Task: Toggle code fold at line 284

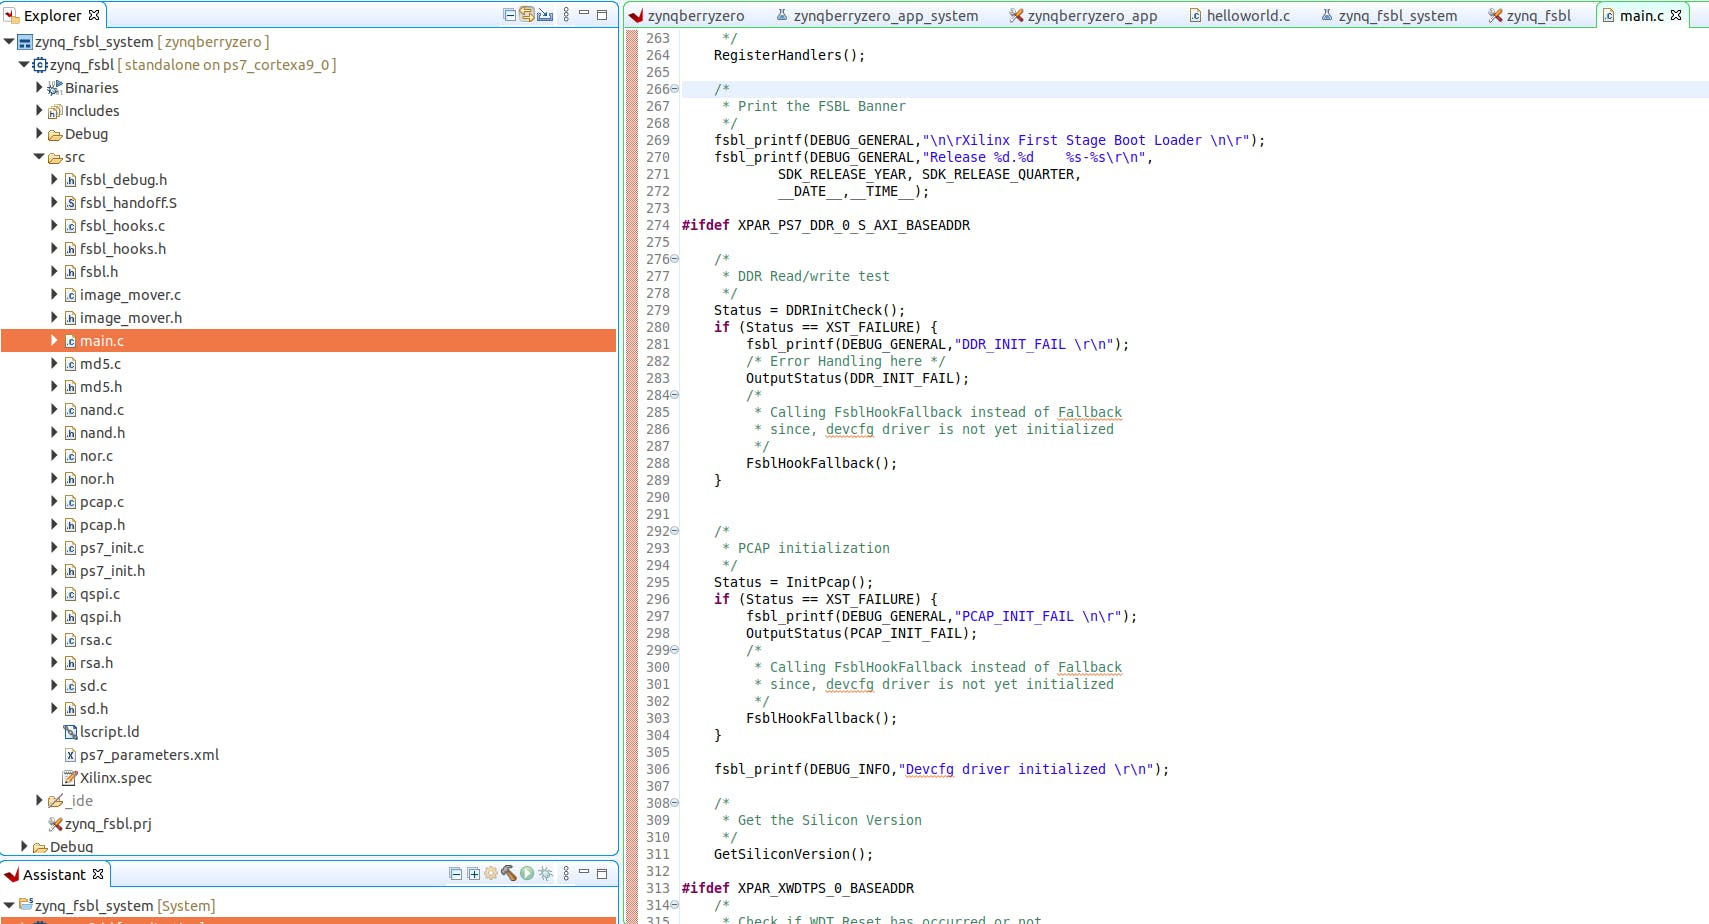Action: click(674, 395)
